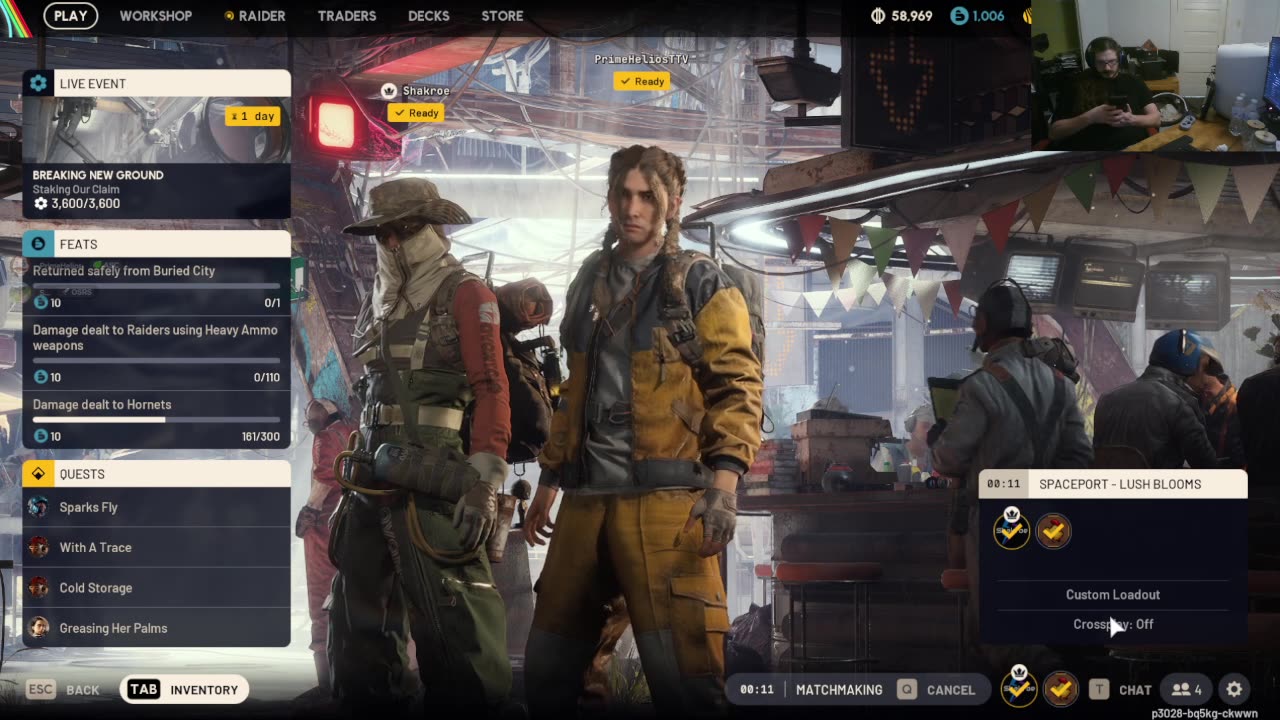1280x720 pixels.
Task: Click Shakroe's Ready status badge
Action: [x=417, y=113]
